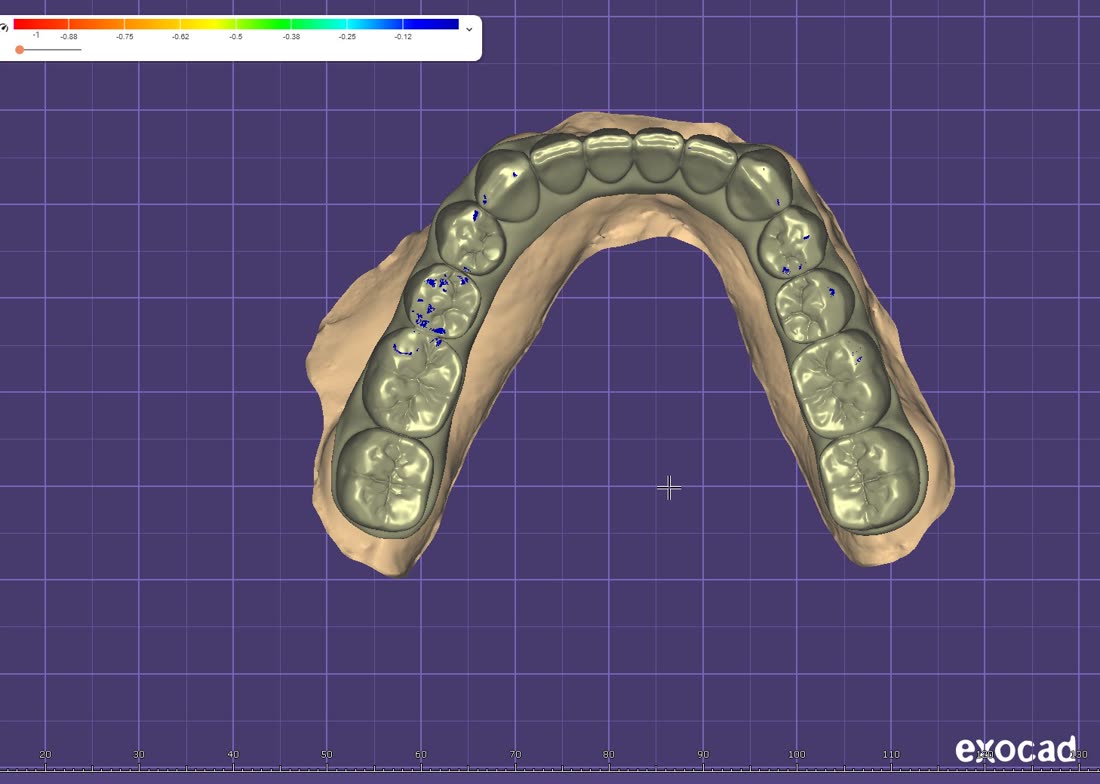Screen dimensions: 1100x784
Task: Click the exocad logo
Action: point(1016,749)
